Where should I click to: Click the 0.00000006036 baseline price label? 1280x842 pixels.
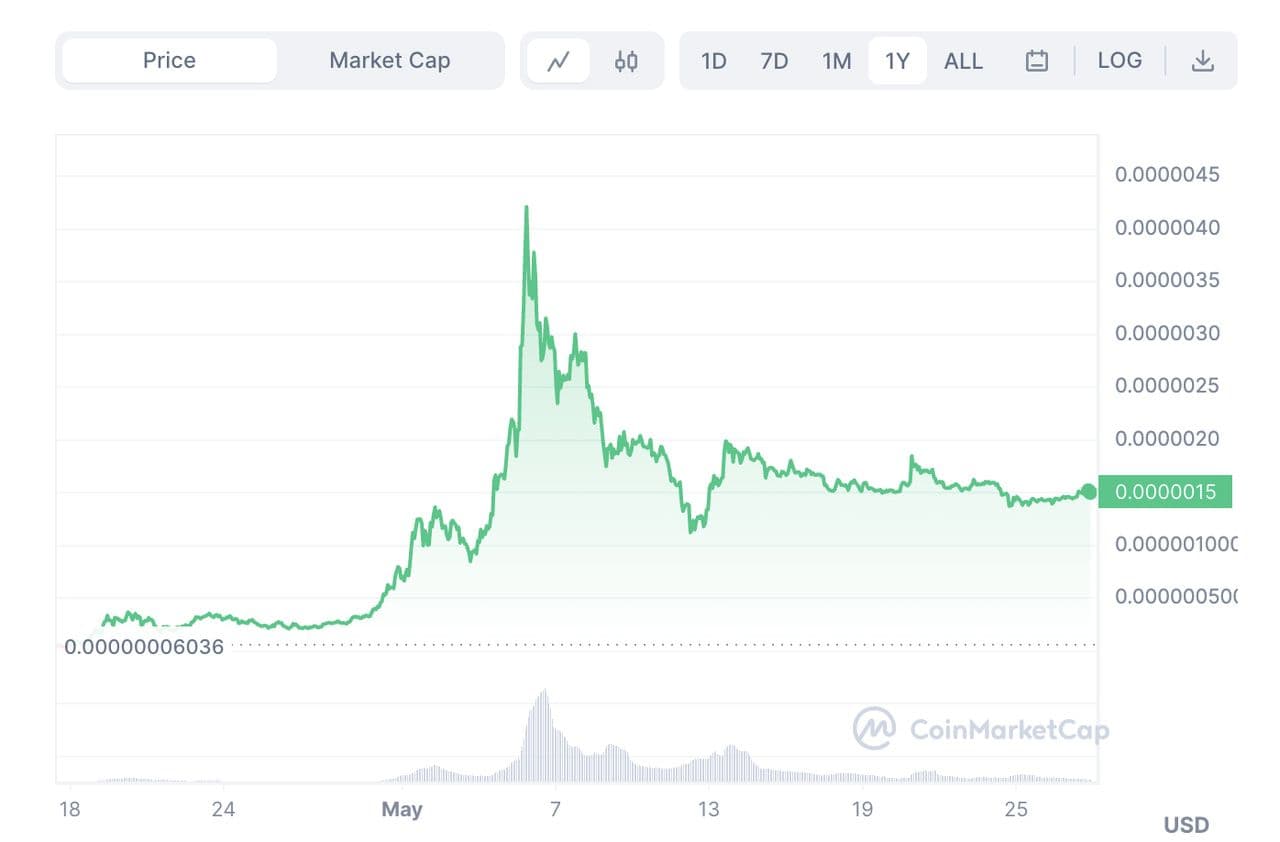(x=144, y=647)
